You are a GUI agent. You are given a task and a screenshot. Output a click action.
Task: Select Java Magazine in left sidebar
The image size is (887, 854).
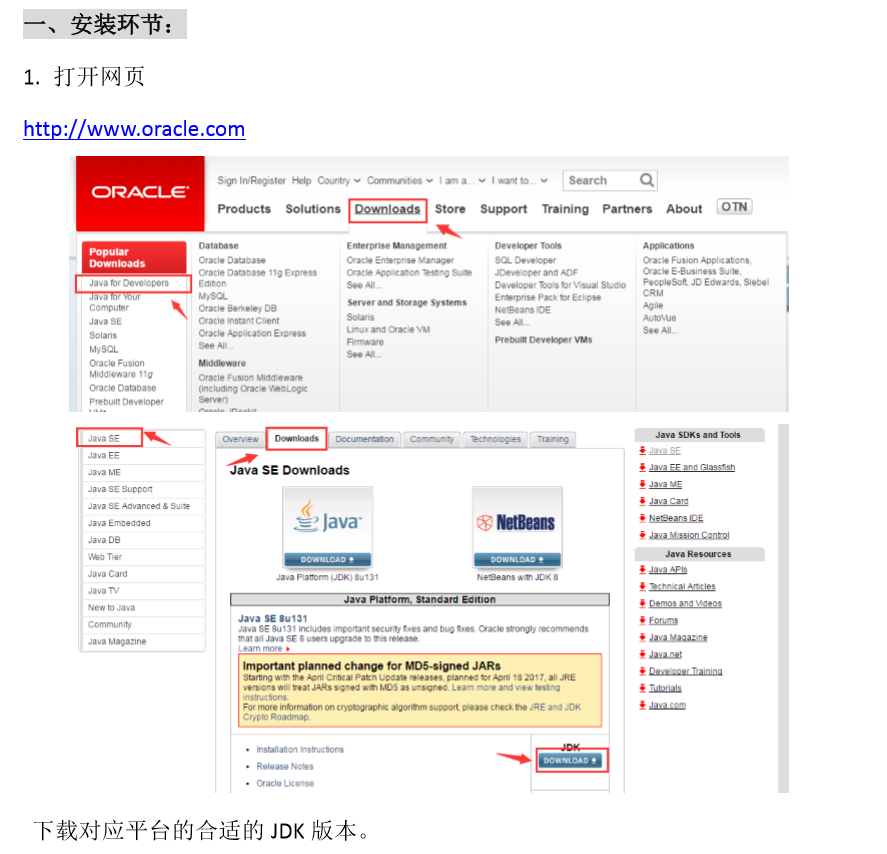pos(117,641)
